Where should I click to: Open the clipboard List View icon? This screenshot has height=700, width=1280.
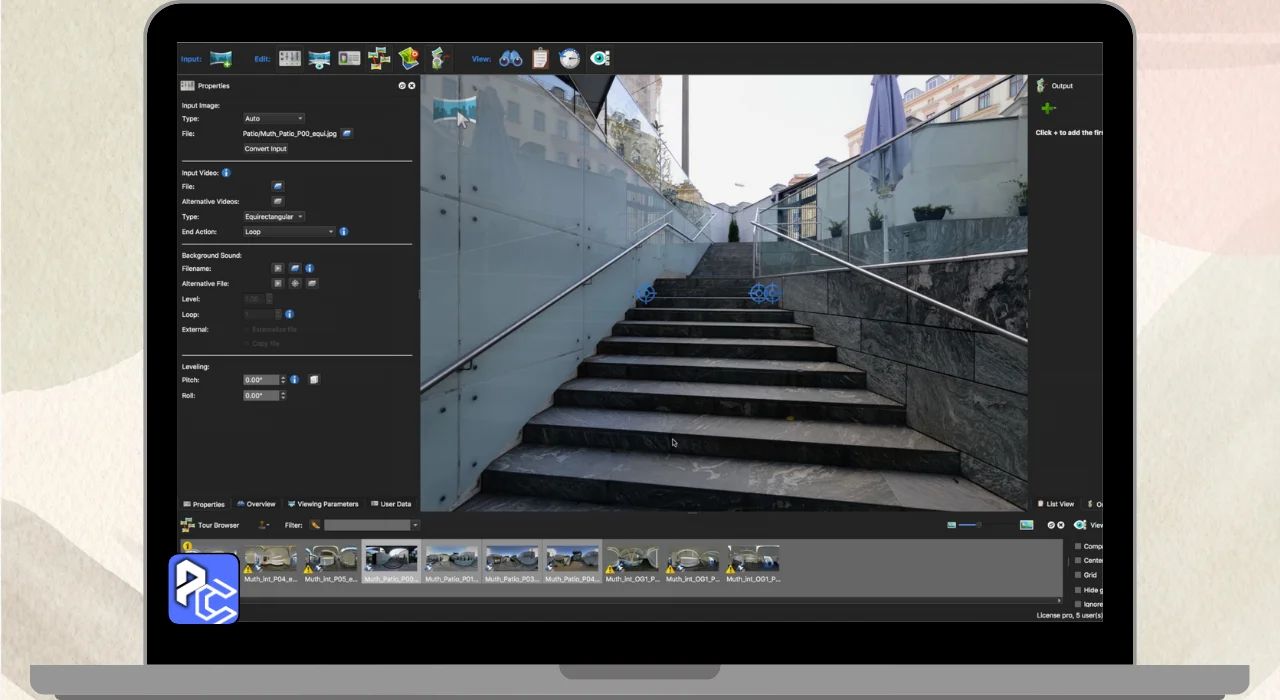(540, 59)
